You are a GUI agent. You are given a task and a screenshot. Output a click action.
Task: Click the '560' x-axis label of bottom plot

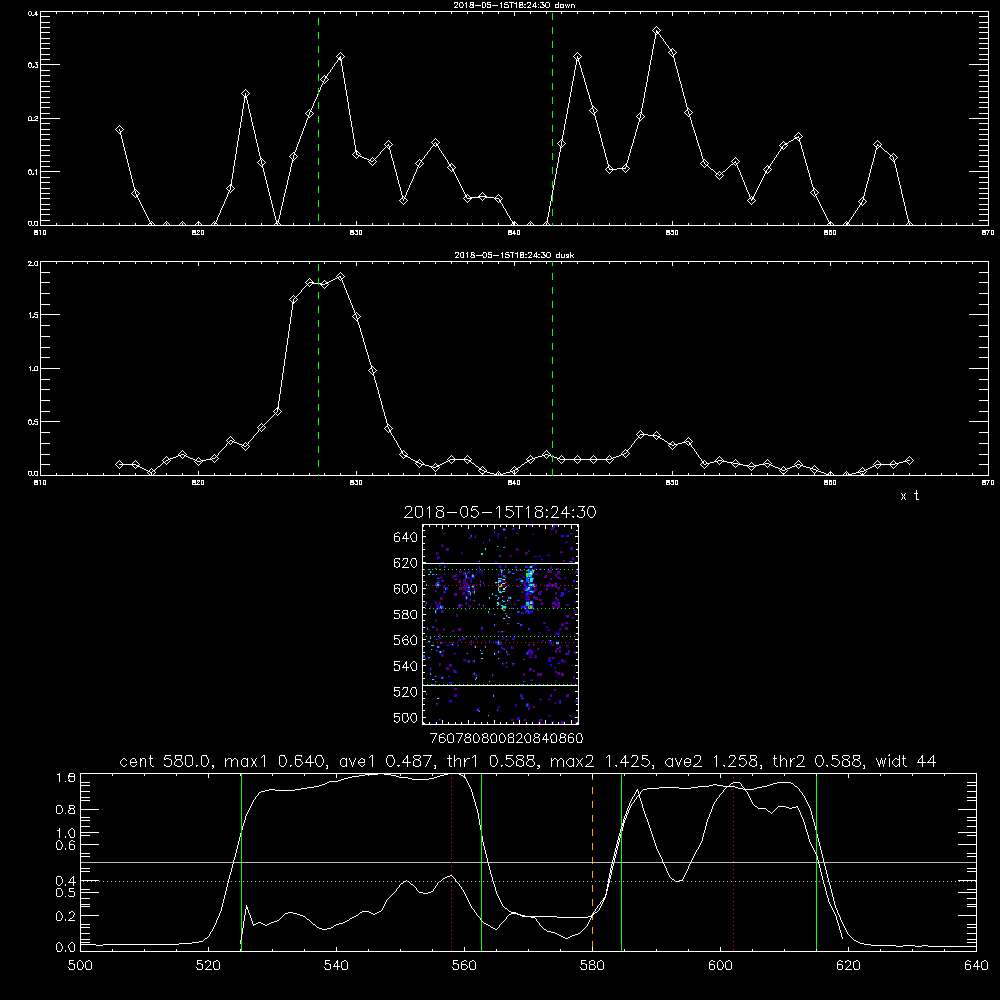(464, 966)
